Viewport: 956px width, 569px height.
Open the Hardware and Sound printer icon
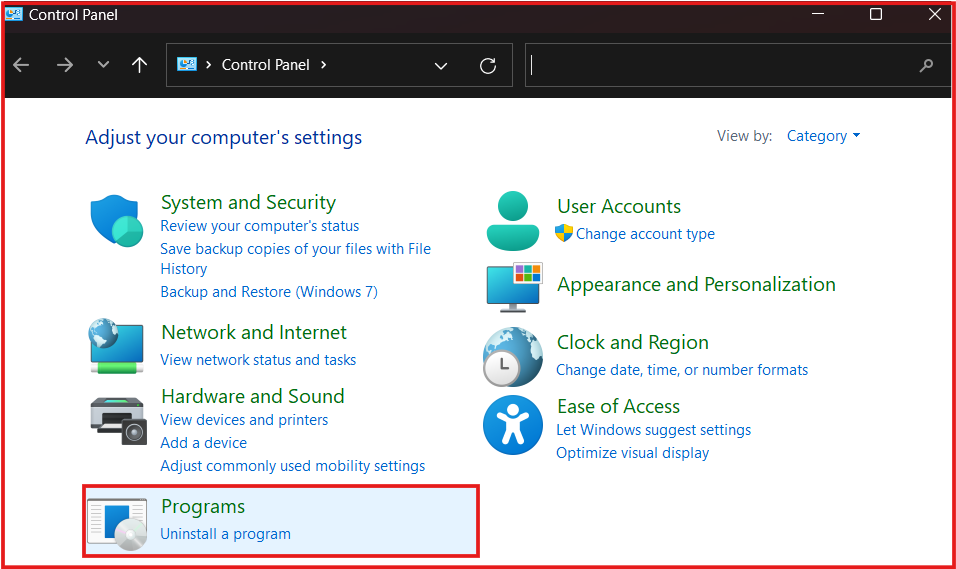click(x=118, y=421)
